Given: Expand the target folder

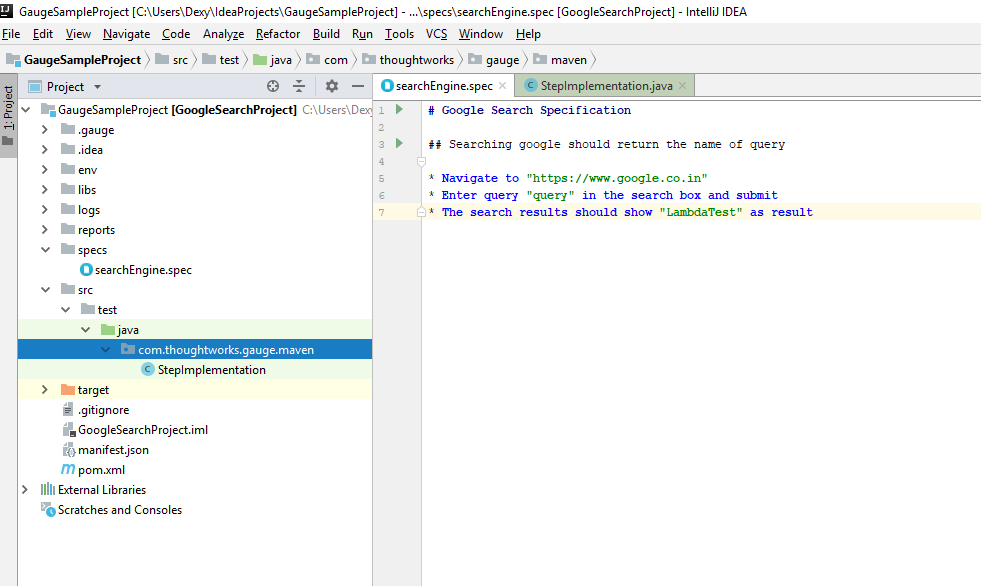Looking at the screenshot, I should 45,390.
